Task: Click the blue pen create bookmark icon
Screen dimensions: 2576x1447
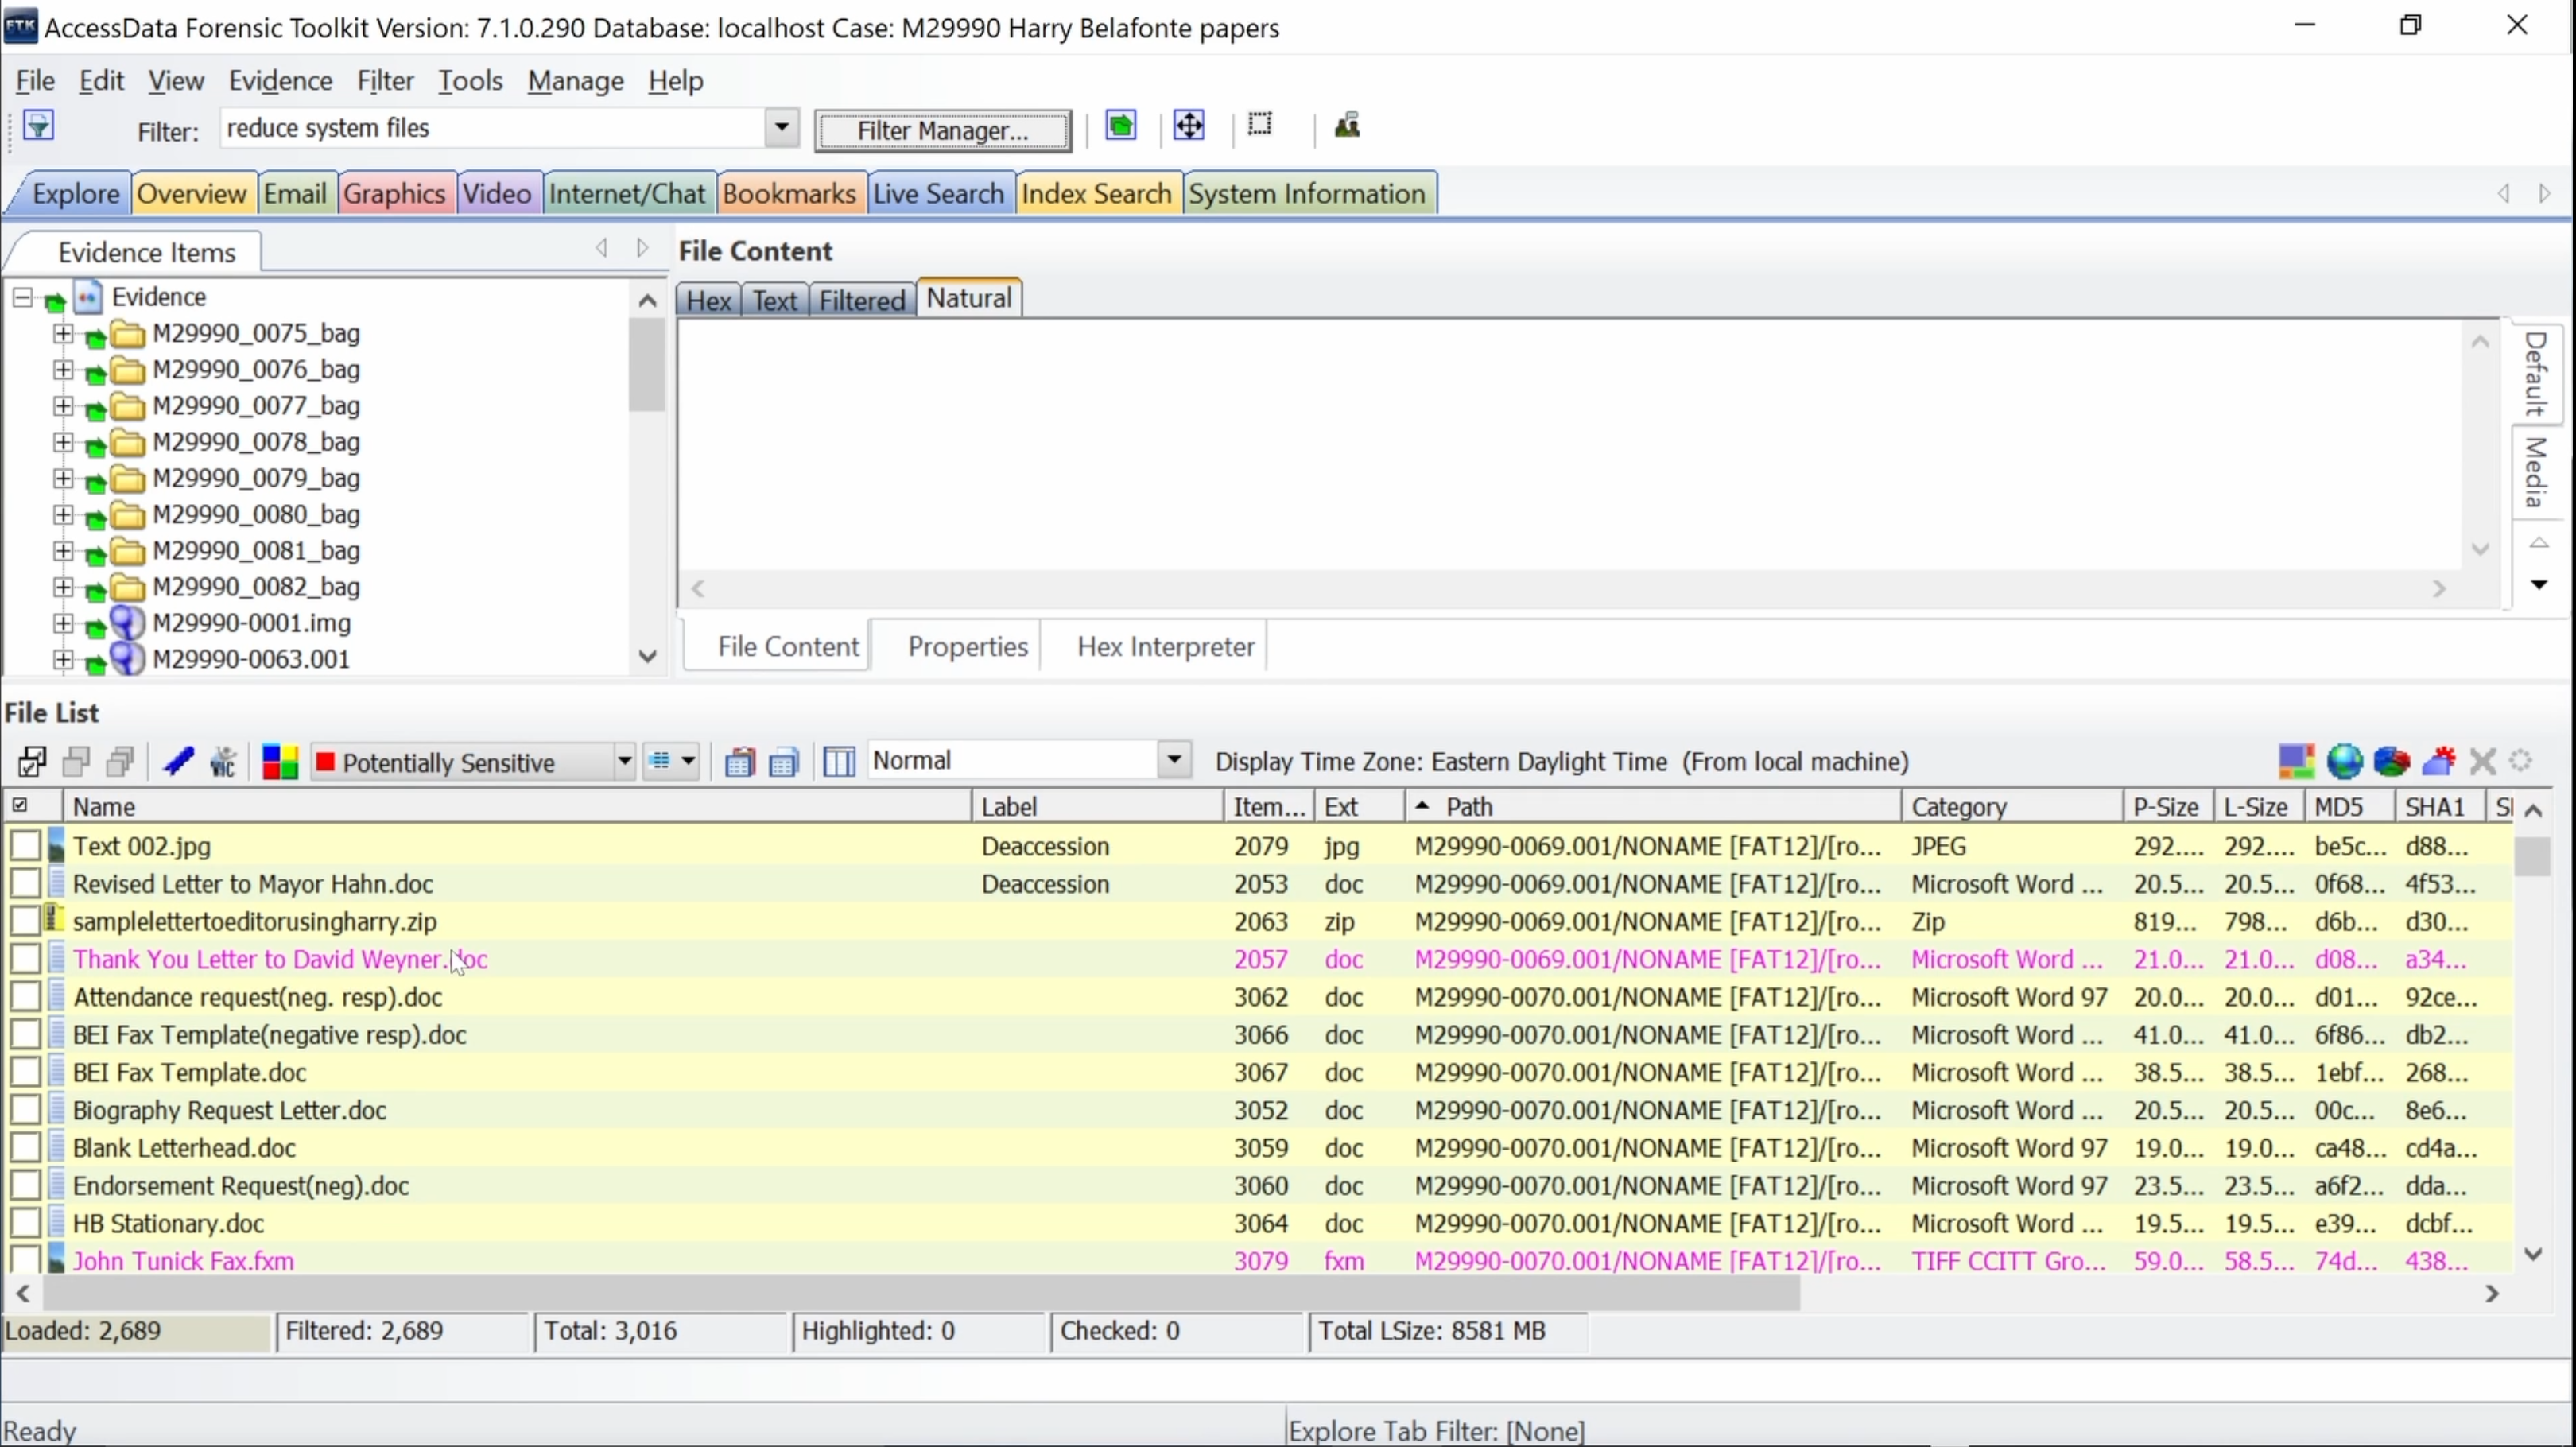Action: coord(178,762)
